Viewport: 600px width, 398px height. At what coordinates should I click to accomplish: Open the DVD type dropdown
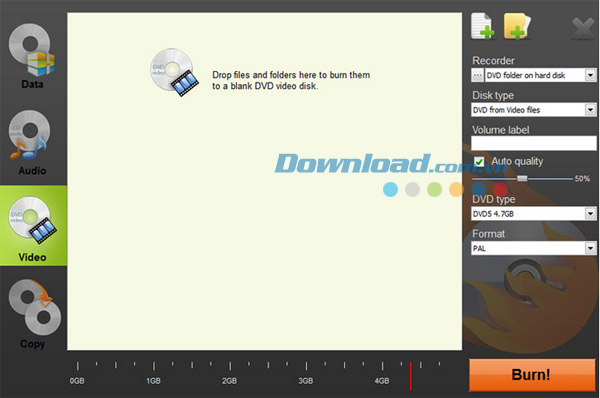[590, 214]
